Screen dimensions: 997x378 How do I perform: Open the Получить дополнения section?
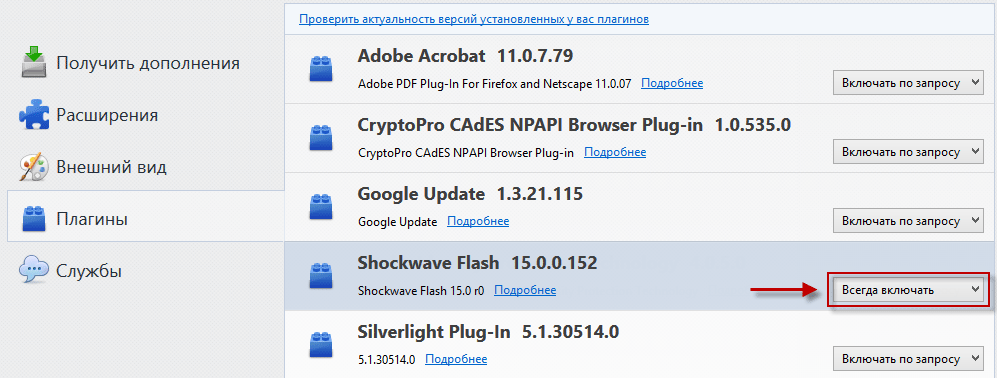click(146, 63)
